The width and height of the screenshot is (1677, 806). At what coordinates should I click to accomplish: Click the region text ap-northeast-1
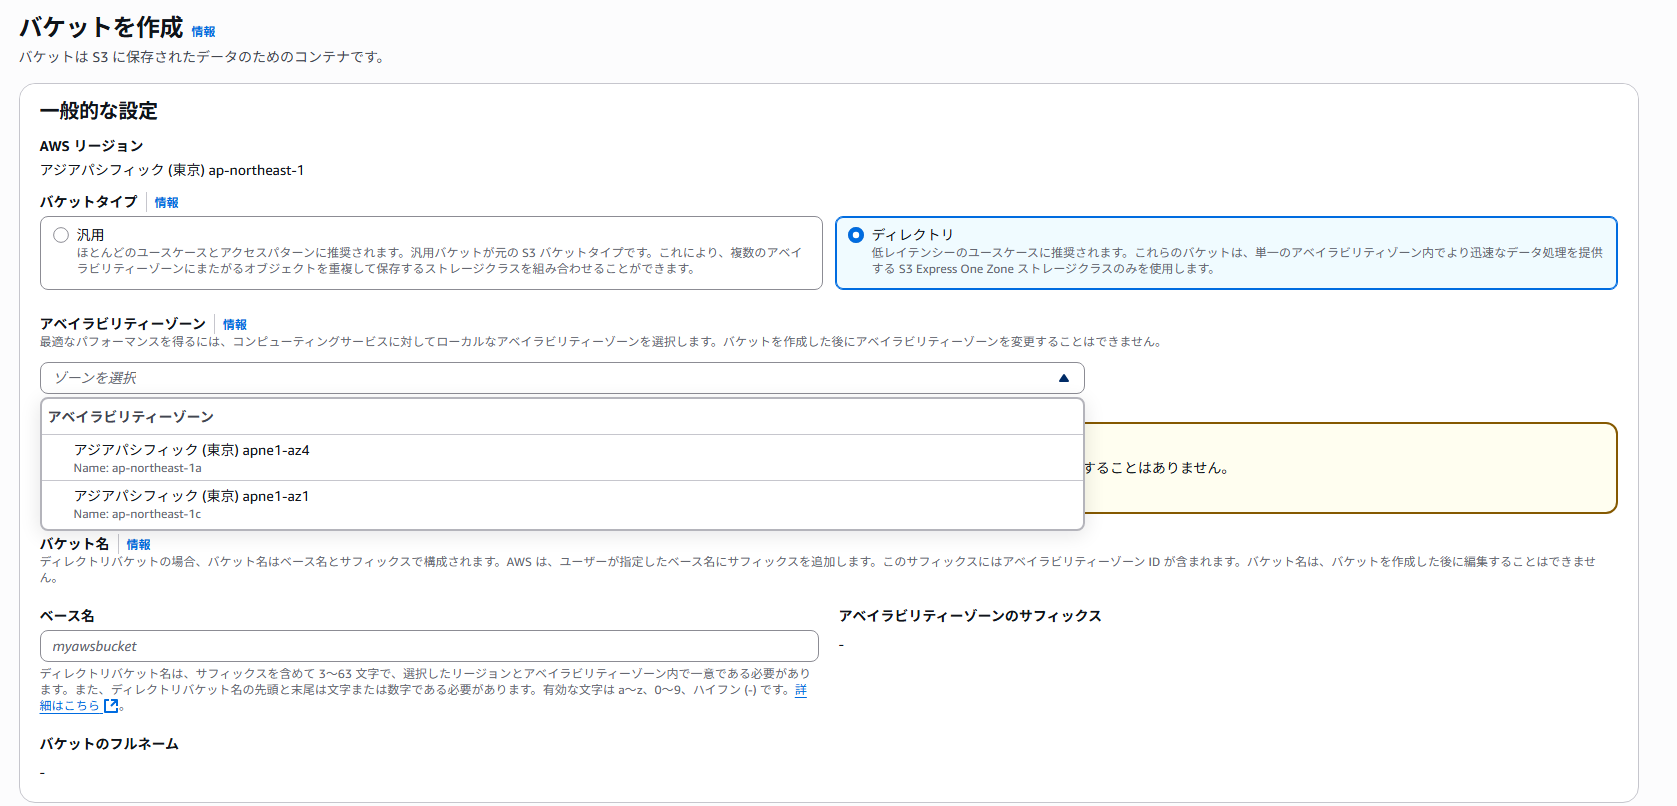(256, 171)
